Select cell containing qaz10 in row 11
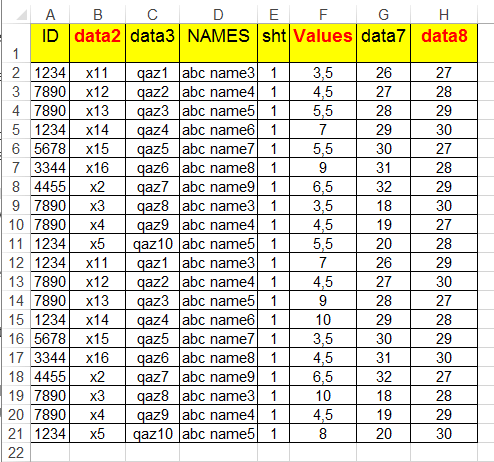This screenshot has width=494, height=462. pos(152,244)
